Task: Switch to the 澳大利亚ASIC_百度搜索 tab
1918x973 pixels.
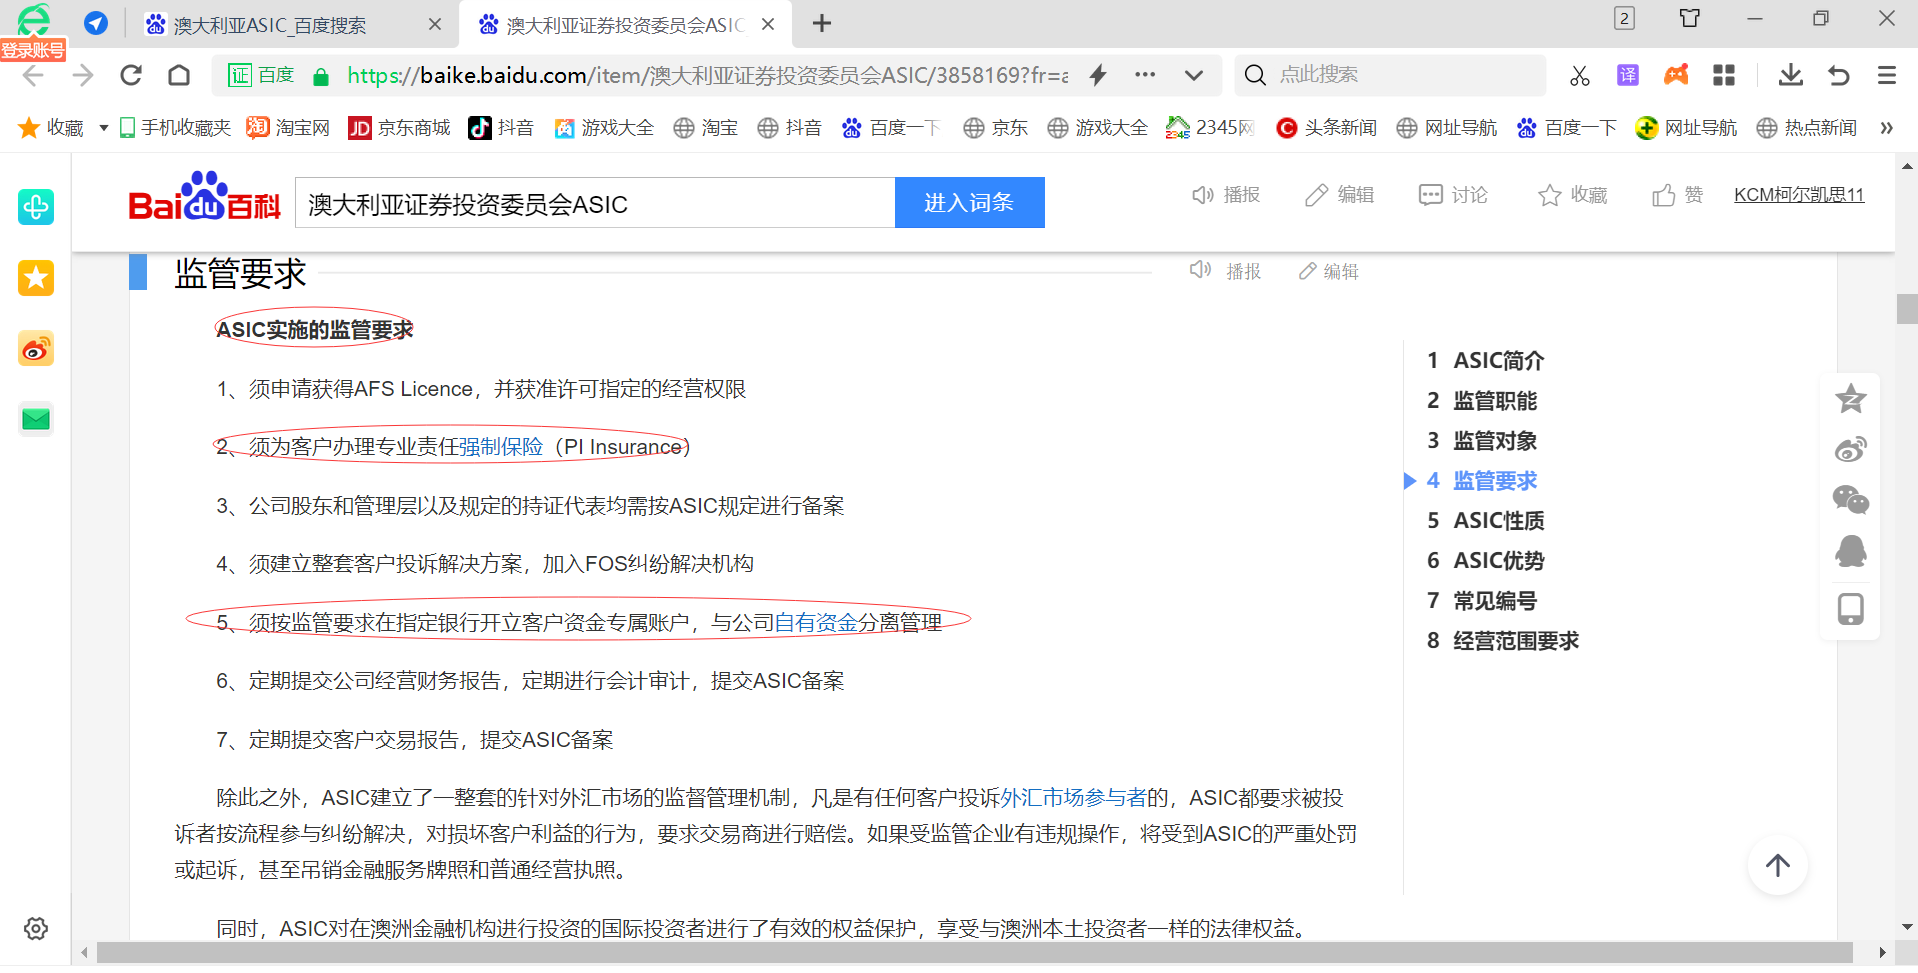Action: [x=270, y=25]
